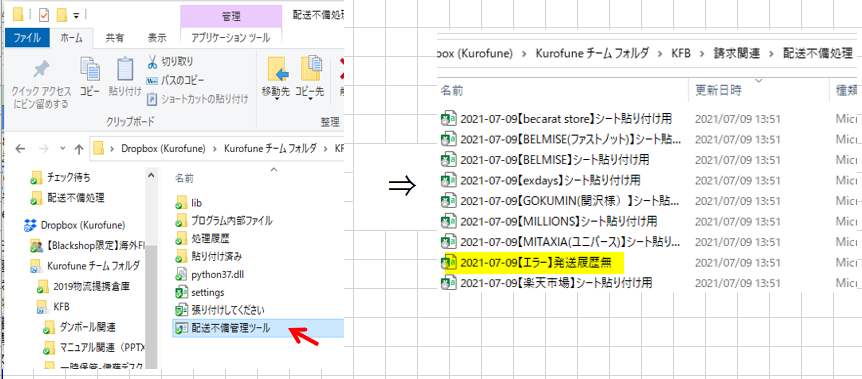Switch to the 表示 ribbon tab
Image resolution: width=862 pixels, height=379 pixels.
pos(157,38)
